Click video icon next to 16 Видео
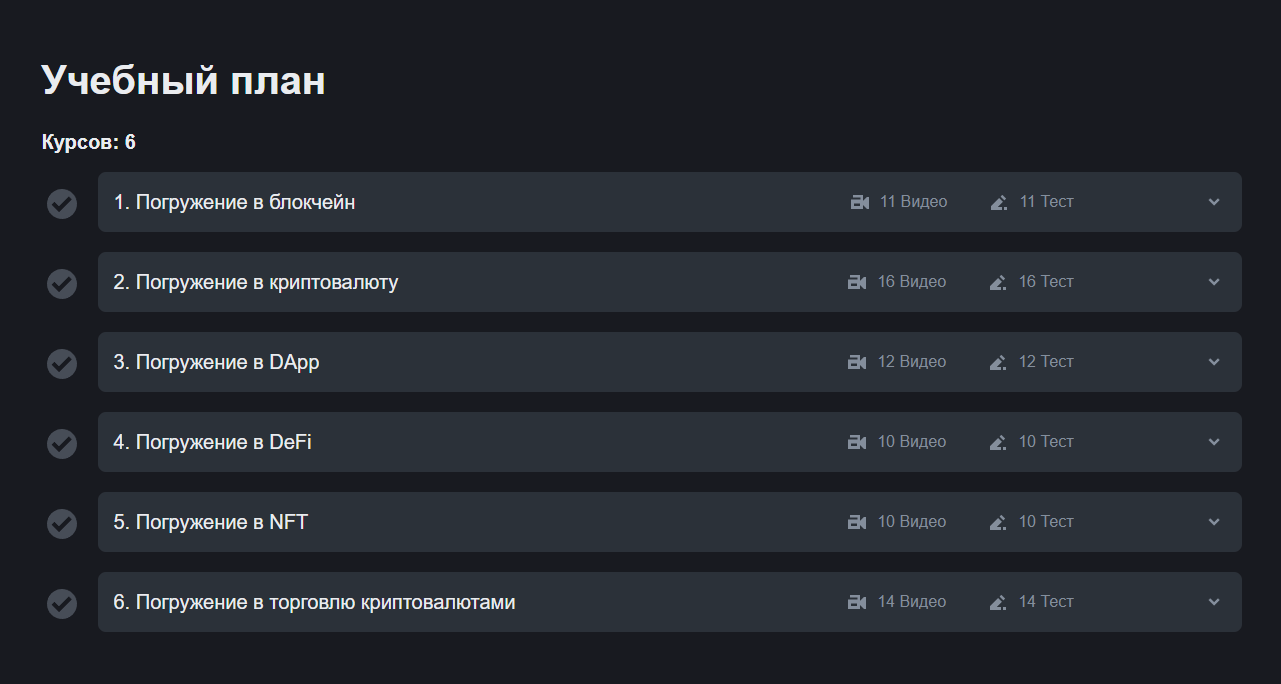 pyautogui.click(x=857, y=282)
